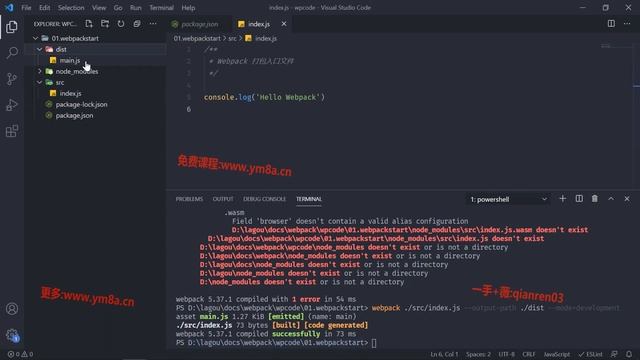Change indentation via Spaces: 2

tap(478, 354)
